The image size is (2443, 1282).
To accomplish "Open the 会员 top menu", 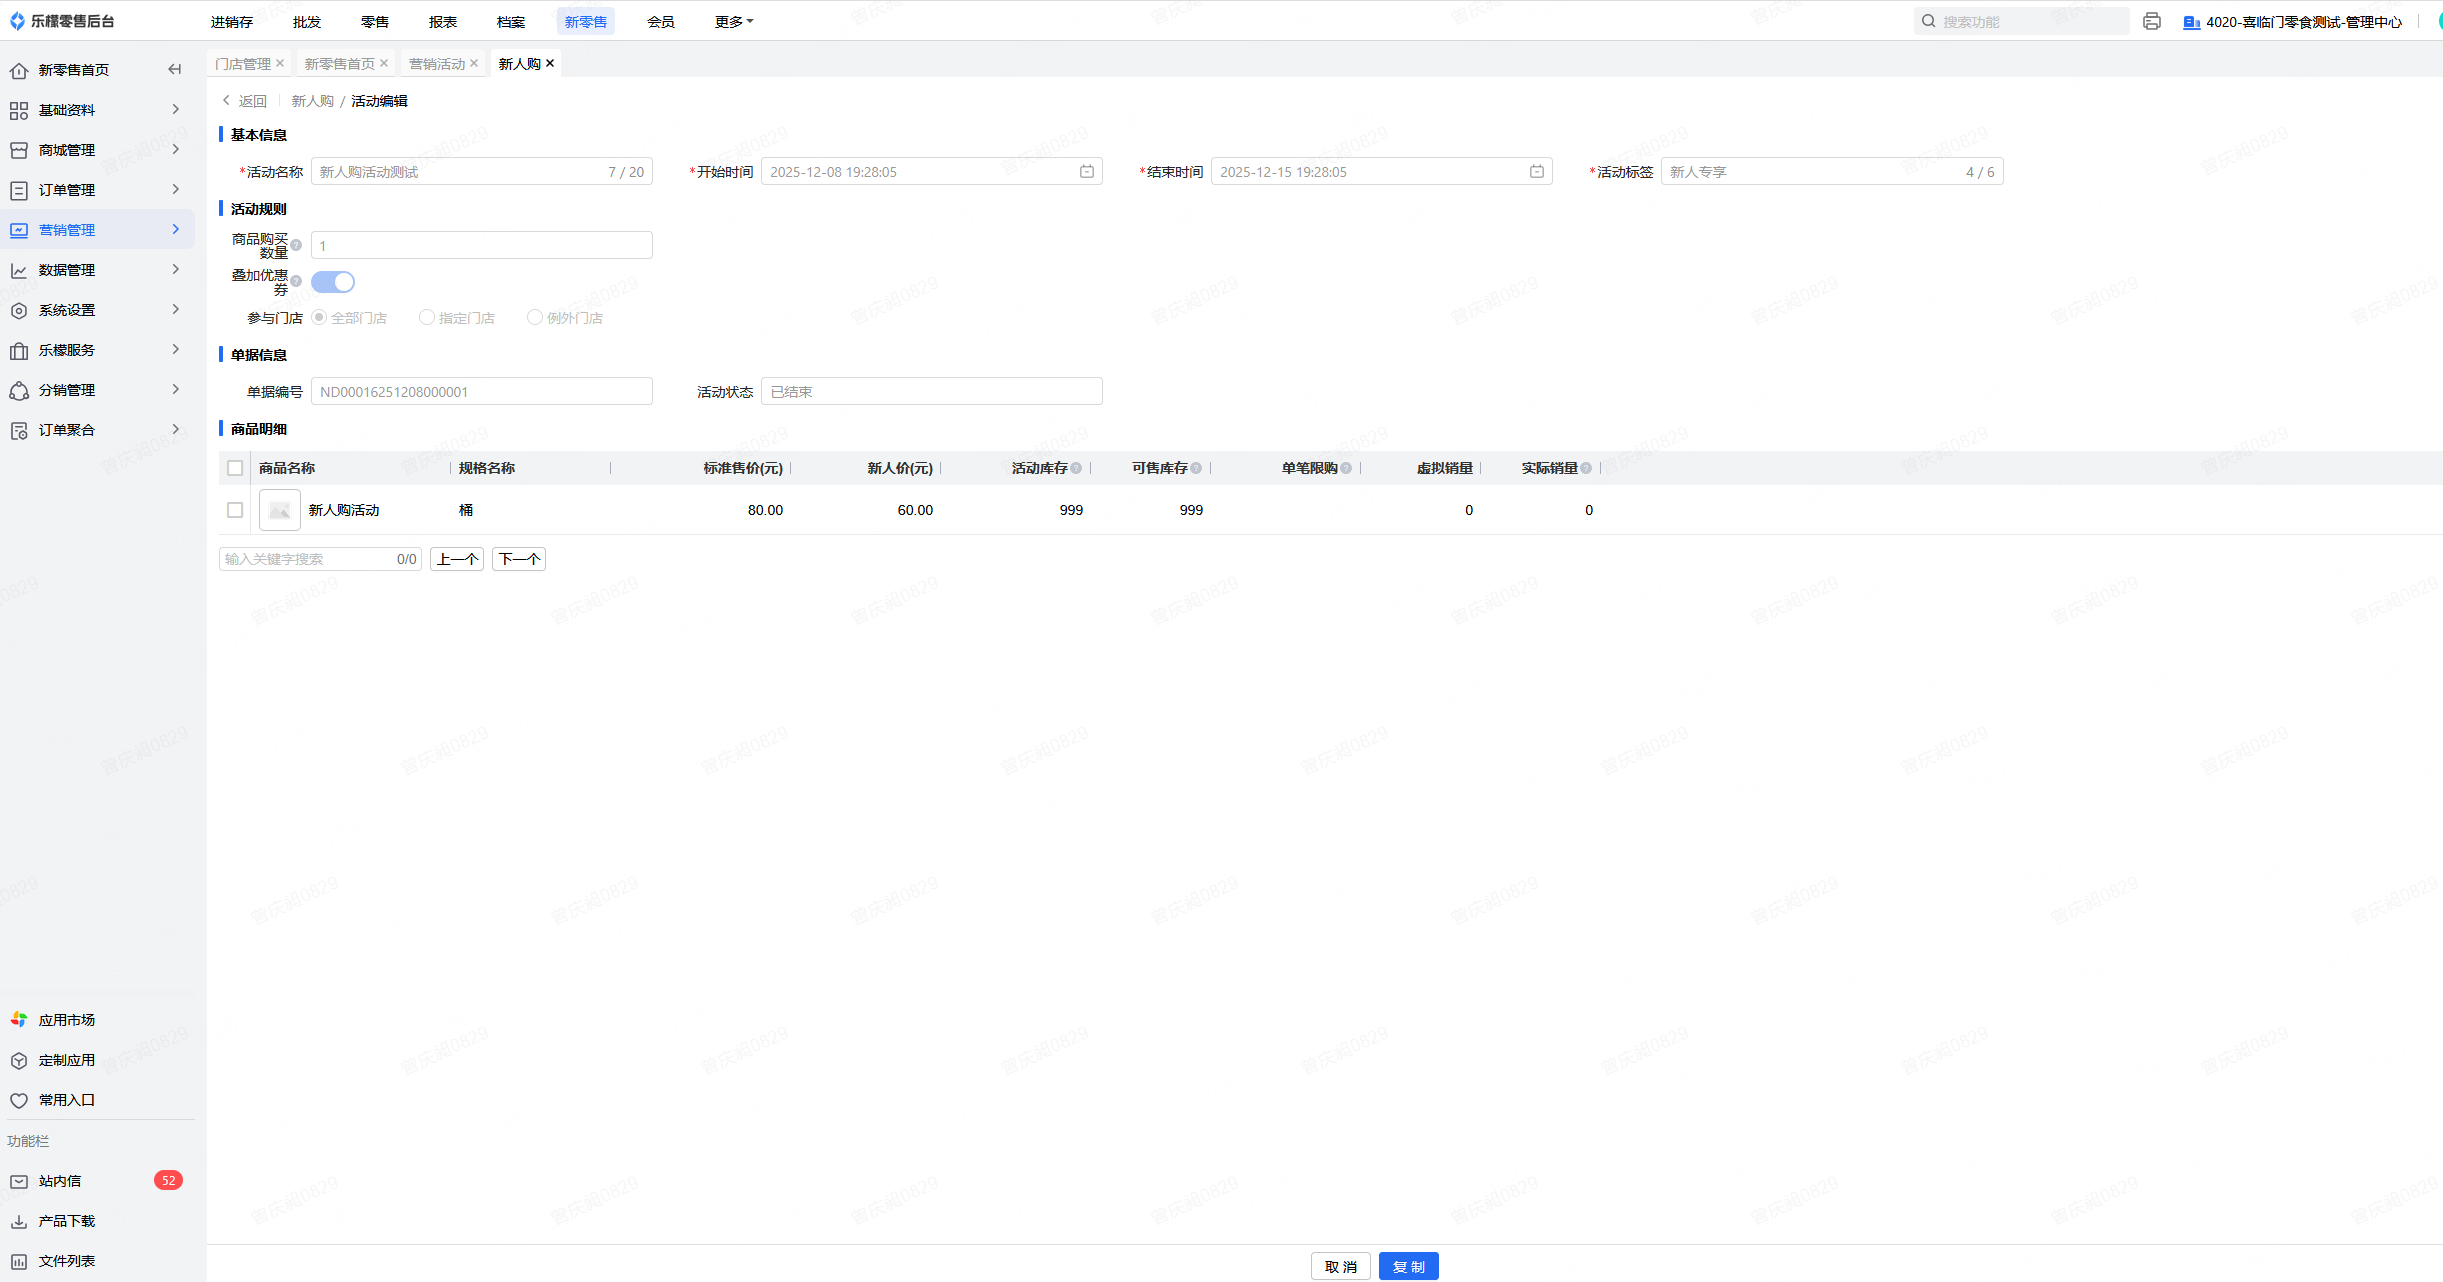I will coord(660,21).
